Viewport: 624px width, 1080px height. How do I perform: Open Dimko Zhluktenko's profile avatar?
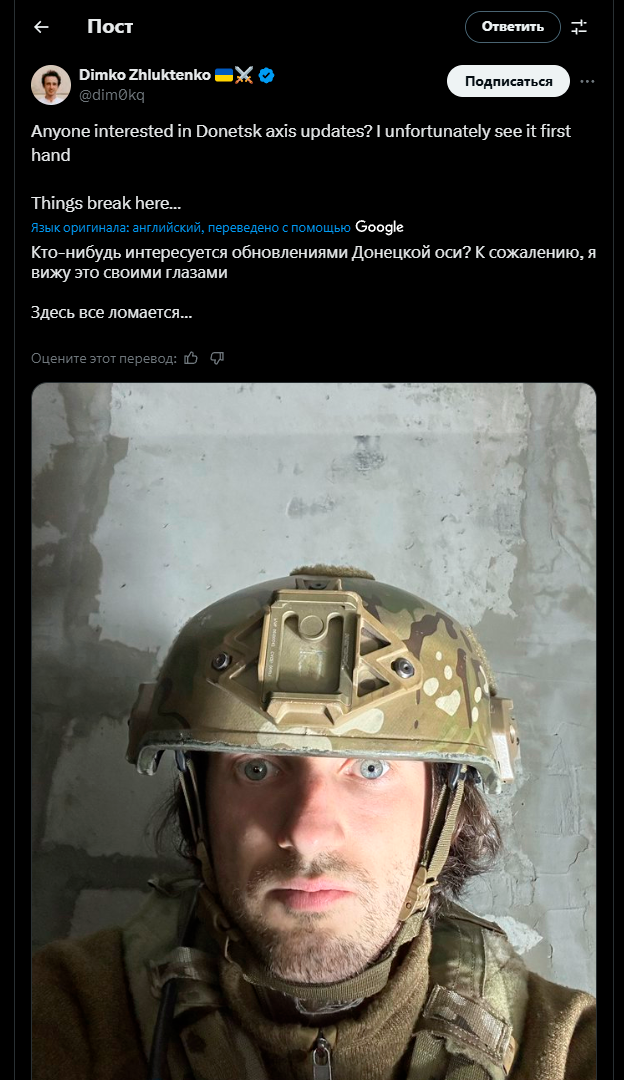point(51,85)
